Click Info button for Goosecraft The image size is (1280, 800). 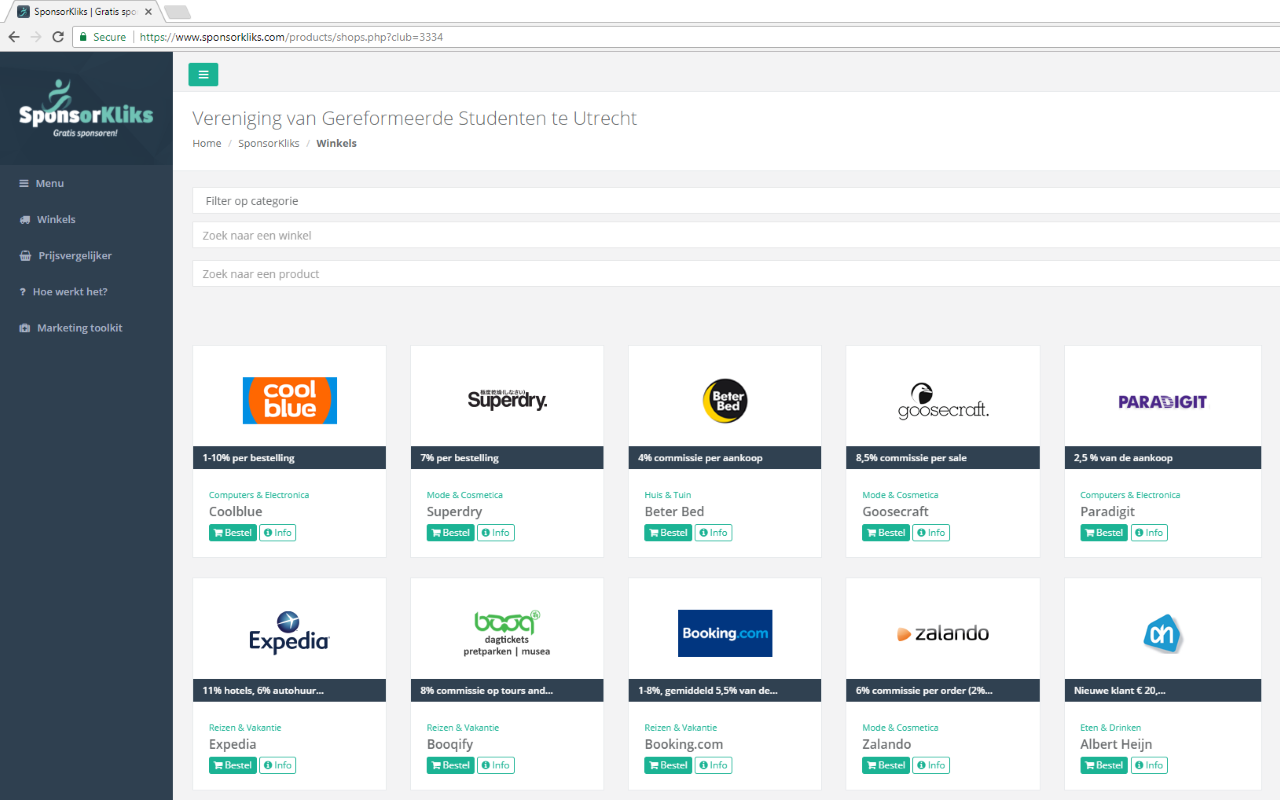pos(931,533)
